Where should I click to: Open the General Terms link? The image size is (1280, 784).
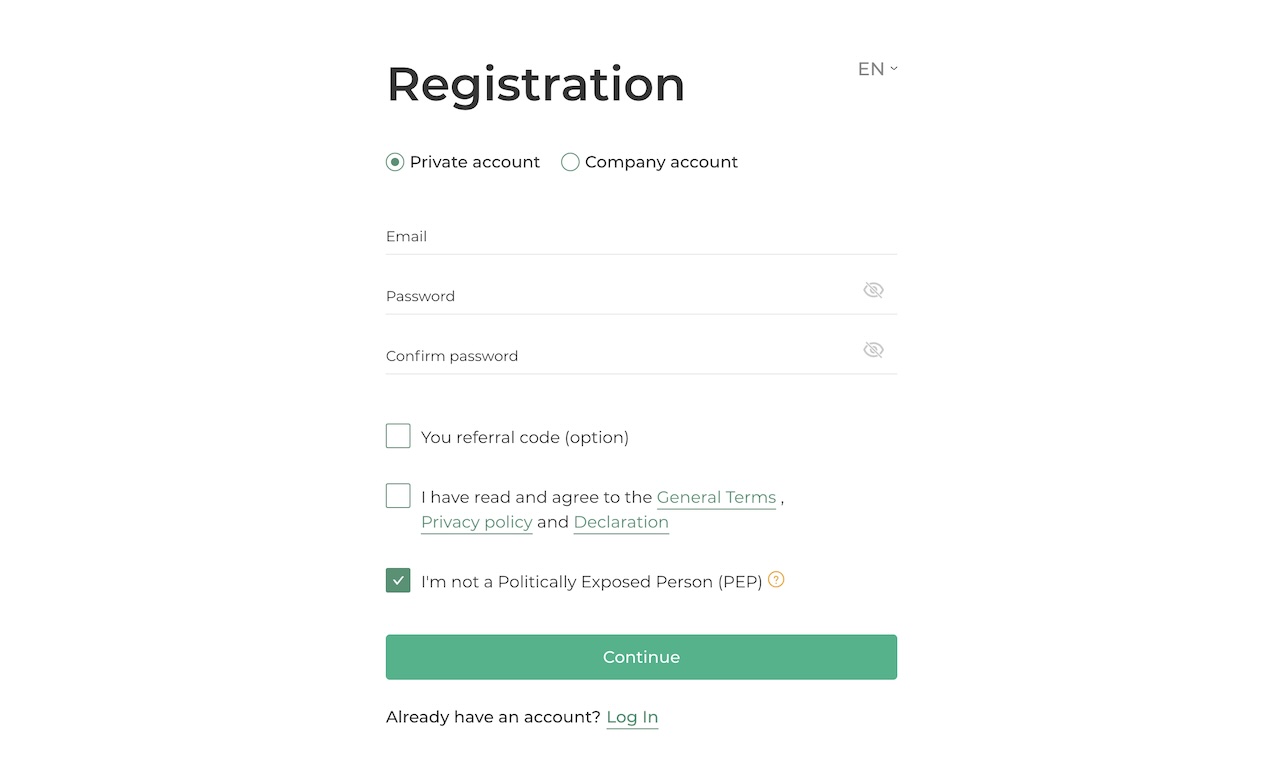[x=716, y=497]
